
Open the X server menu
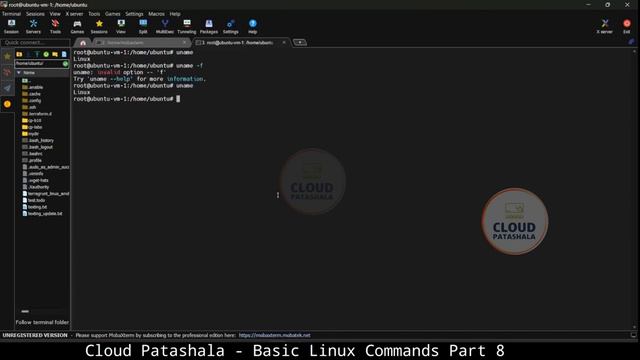coord(74,14)
